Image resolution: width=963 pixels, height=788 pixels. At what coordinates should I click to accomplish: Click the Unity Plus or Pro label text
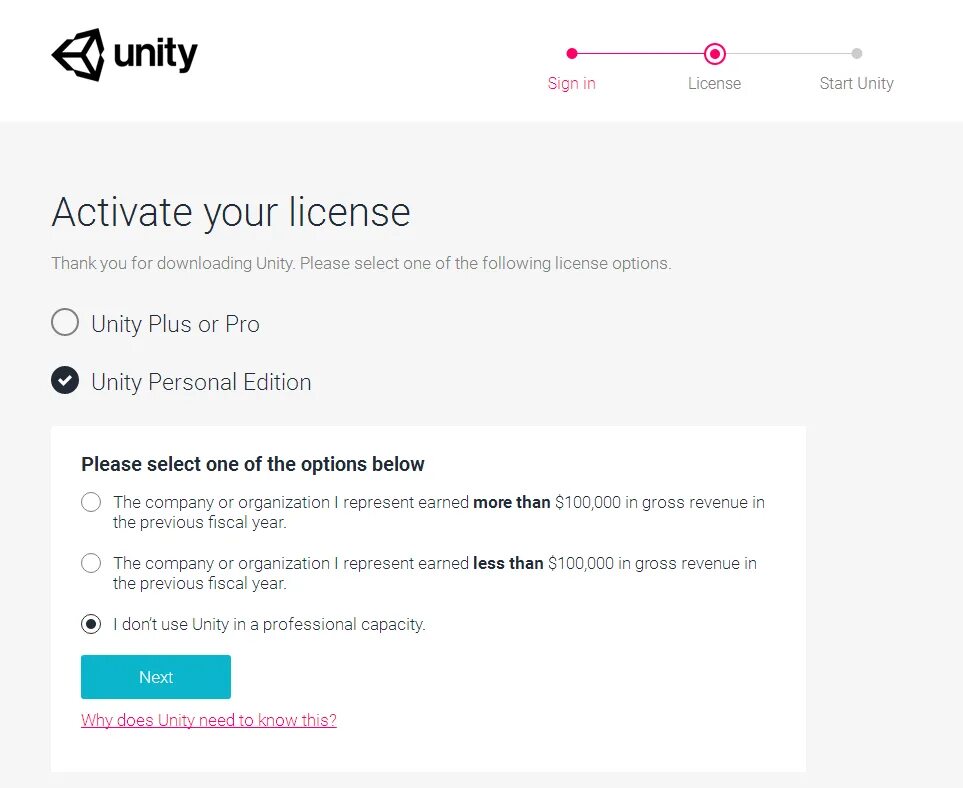pyautogui.click(x=175, y=324)
